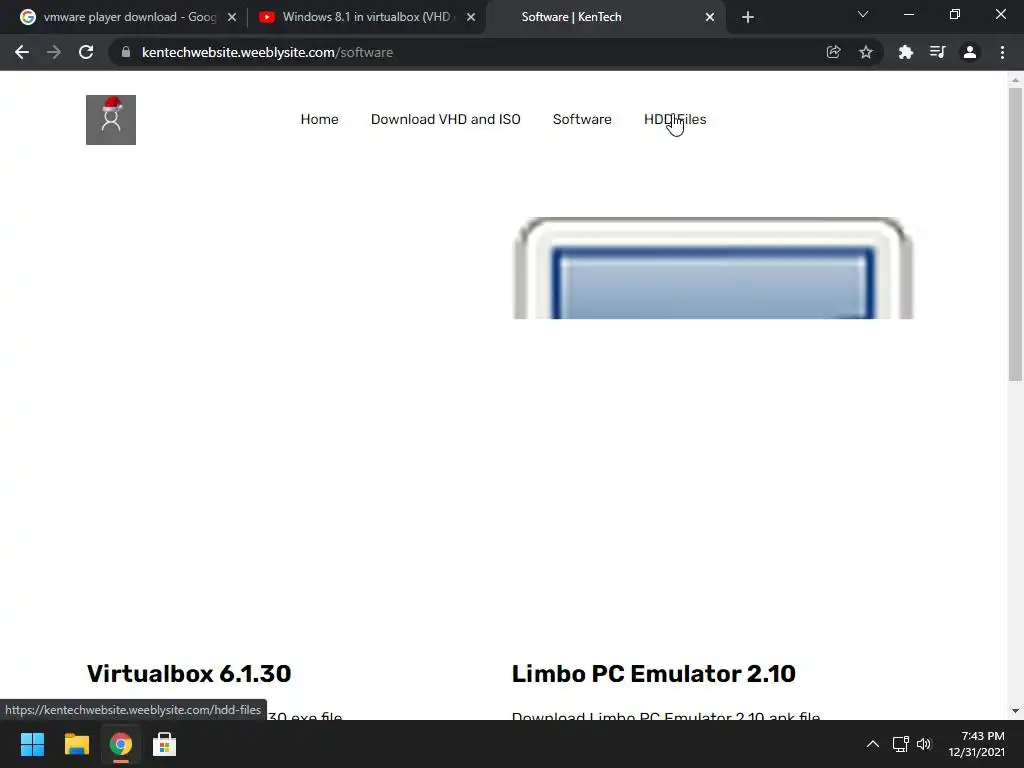Click the scrollbar down arrow
Image resolution: width=1024 pixels, height=768 pixels.
coord(1015,711)
